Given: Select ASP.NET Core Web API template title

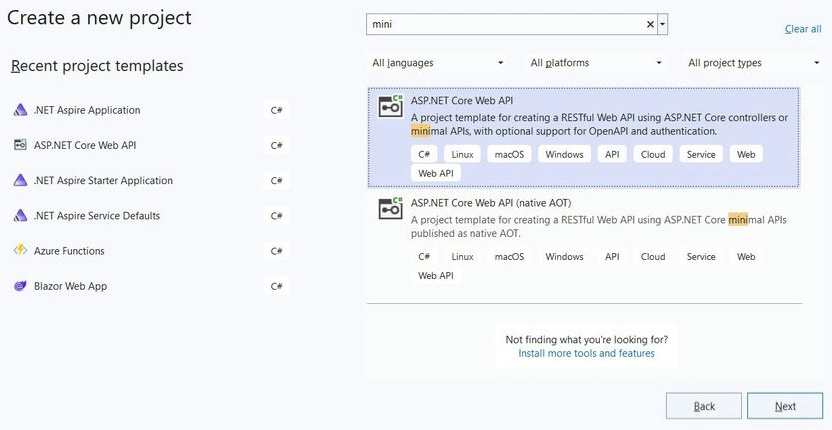Looking at the screenshot, I should point(462,100).
